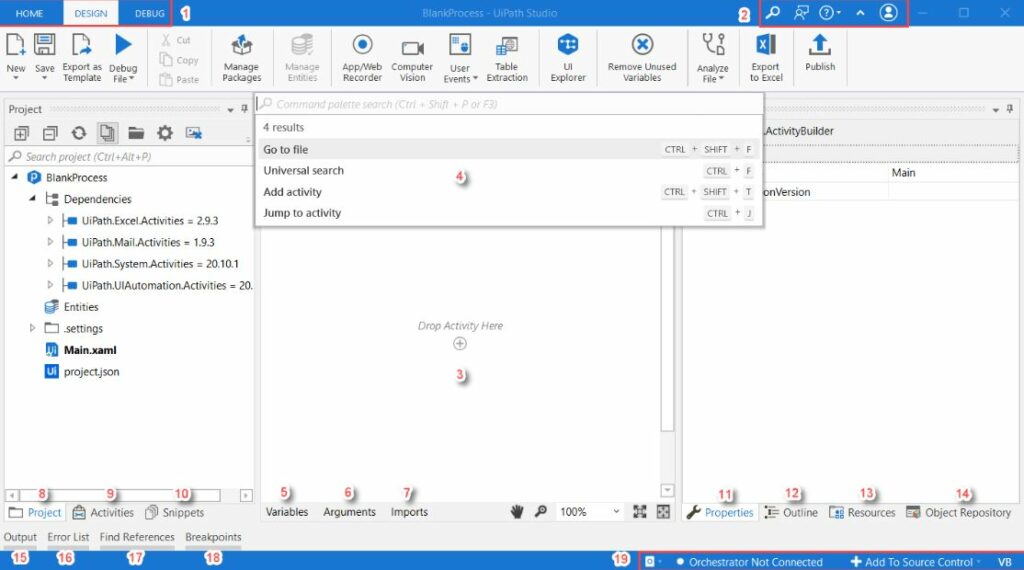Click the plus under Drop Activity Here
The height and width of the screenshot is (570, 1024).
coord(460,343)
